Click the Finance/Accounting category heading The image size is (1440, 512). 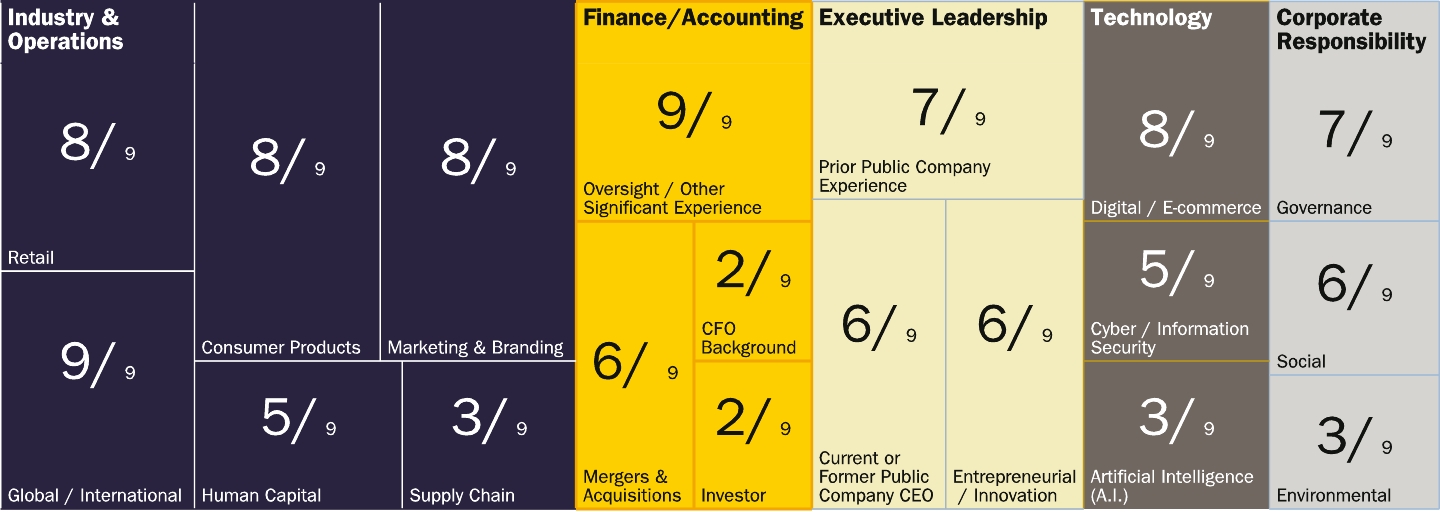(x=693, y=18)
